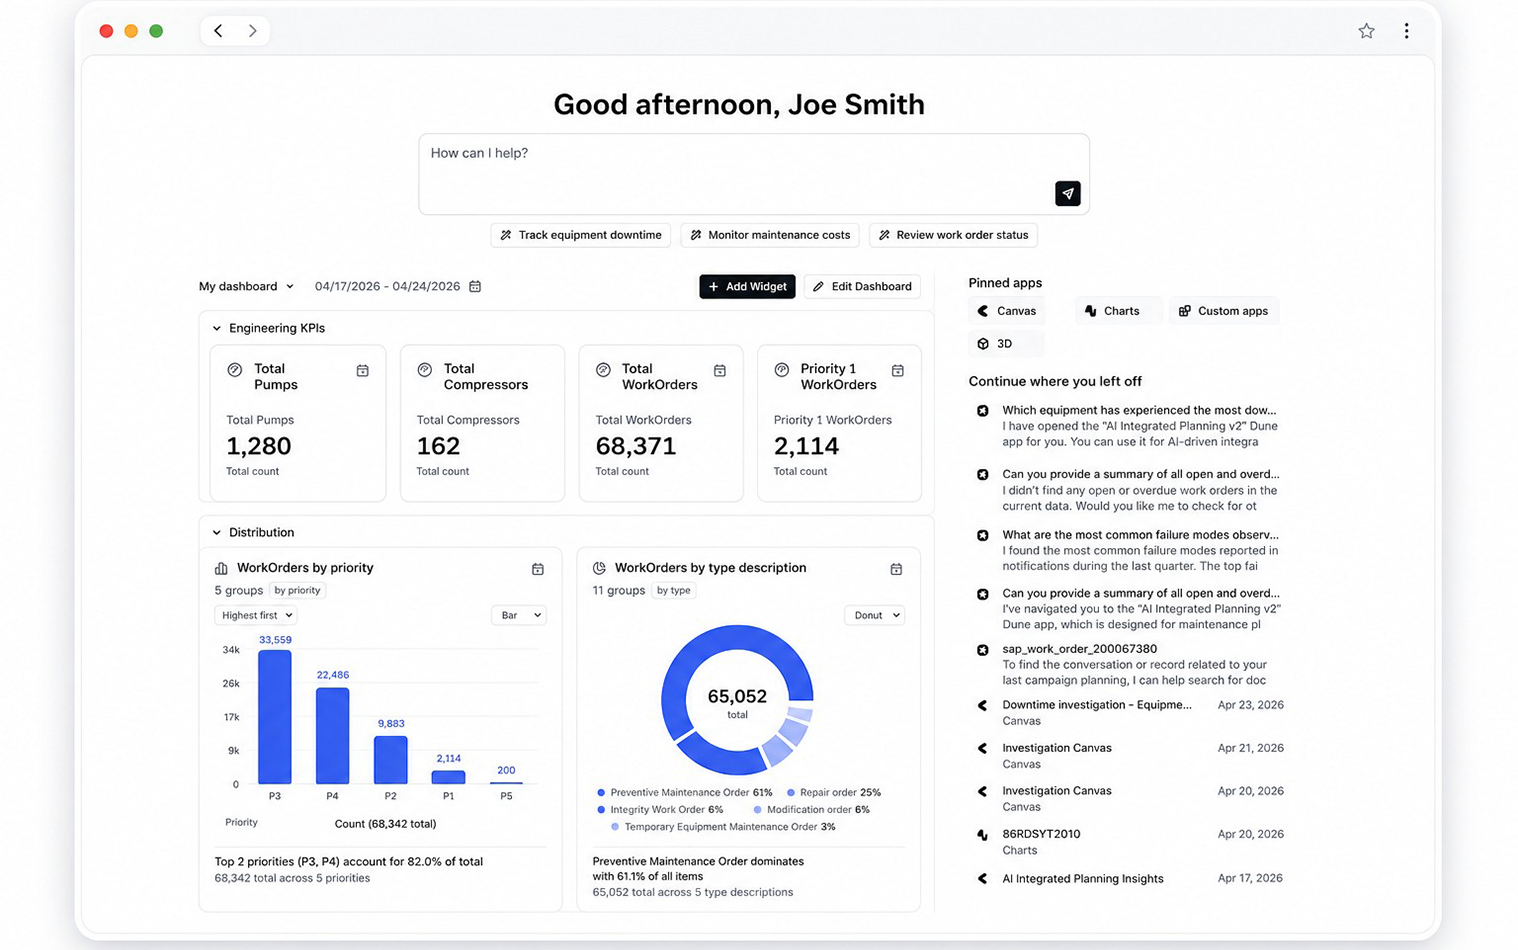Send the message with the arrow button
This screenshot has width=1518, height=950.
coord(1067,193)
